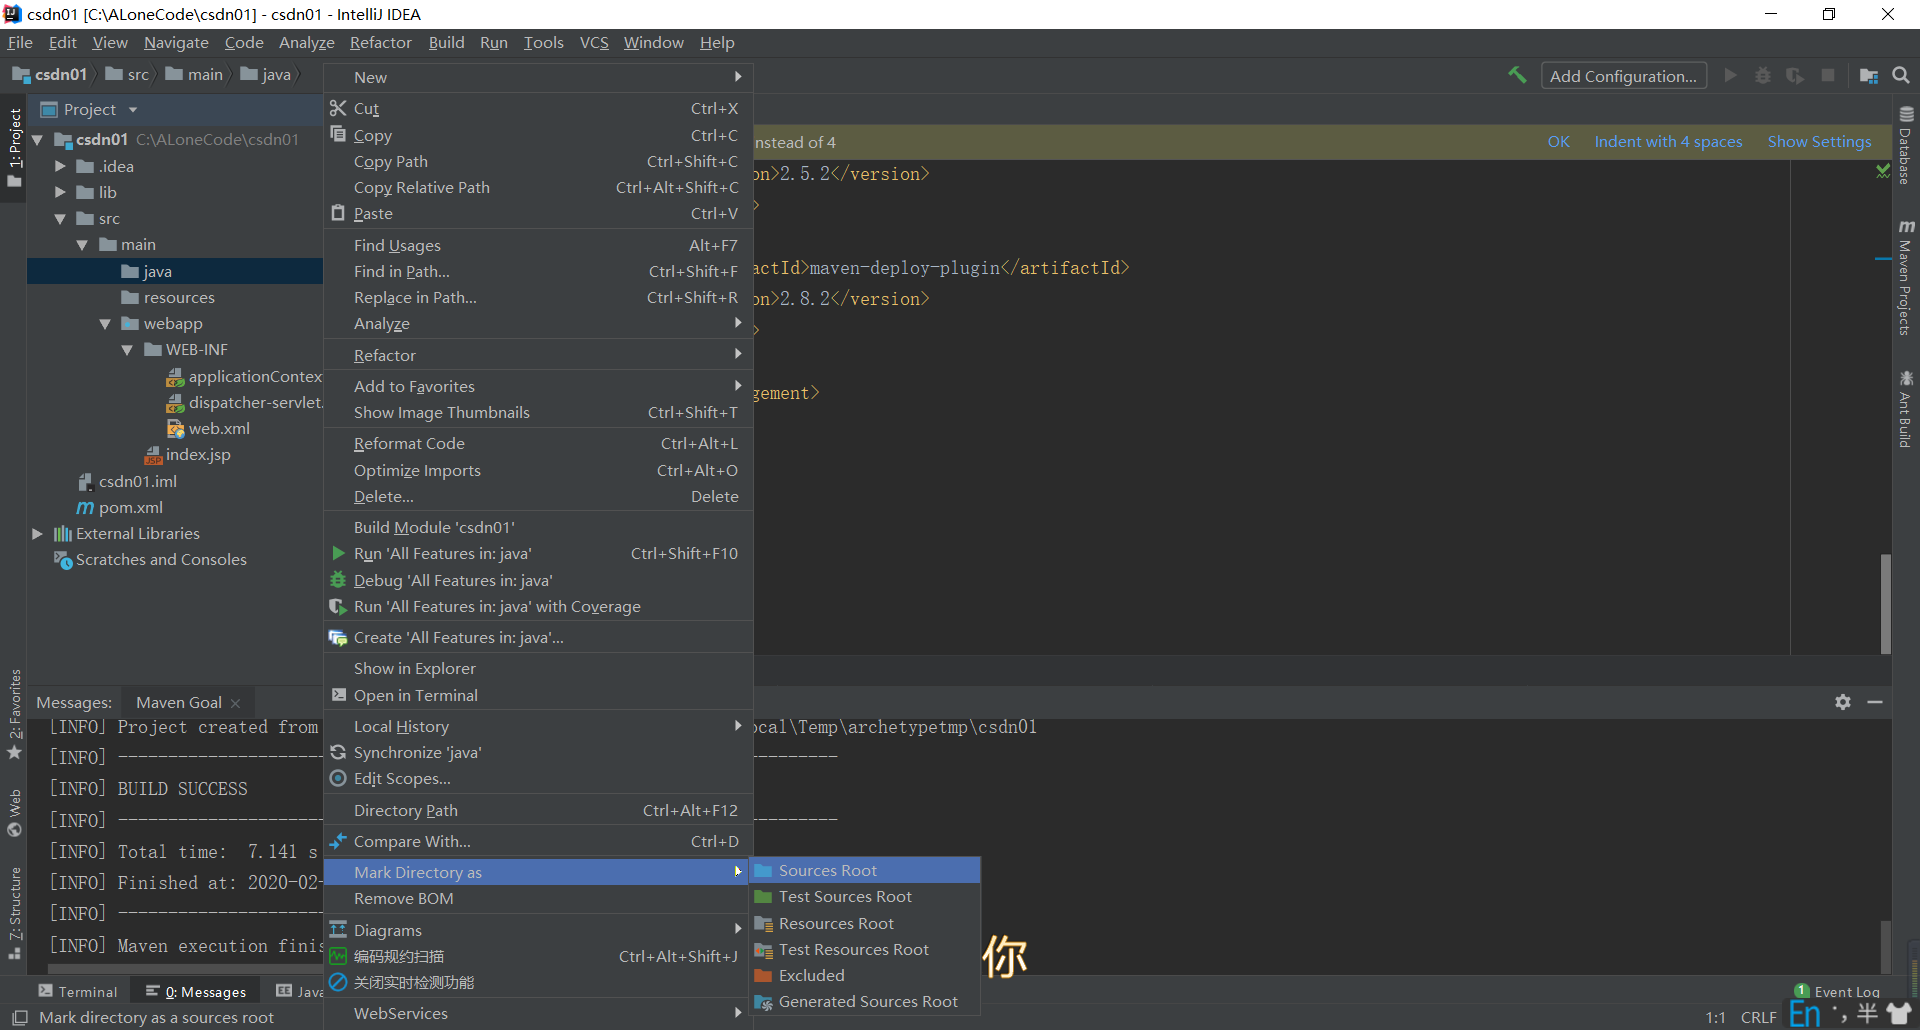This screenshot has height=1030, width=1920.
Task: Click OK in the indent notification bar
Action: click(x=1558, y=142)
